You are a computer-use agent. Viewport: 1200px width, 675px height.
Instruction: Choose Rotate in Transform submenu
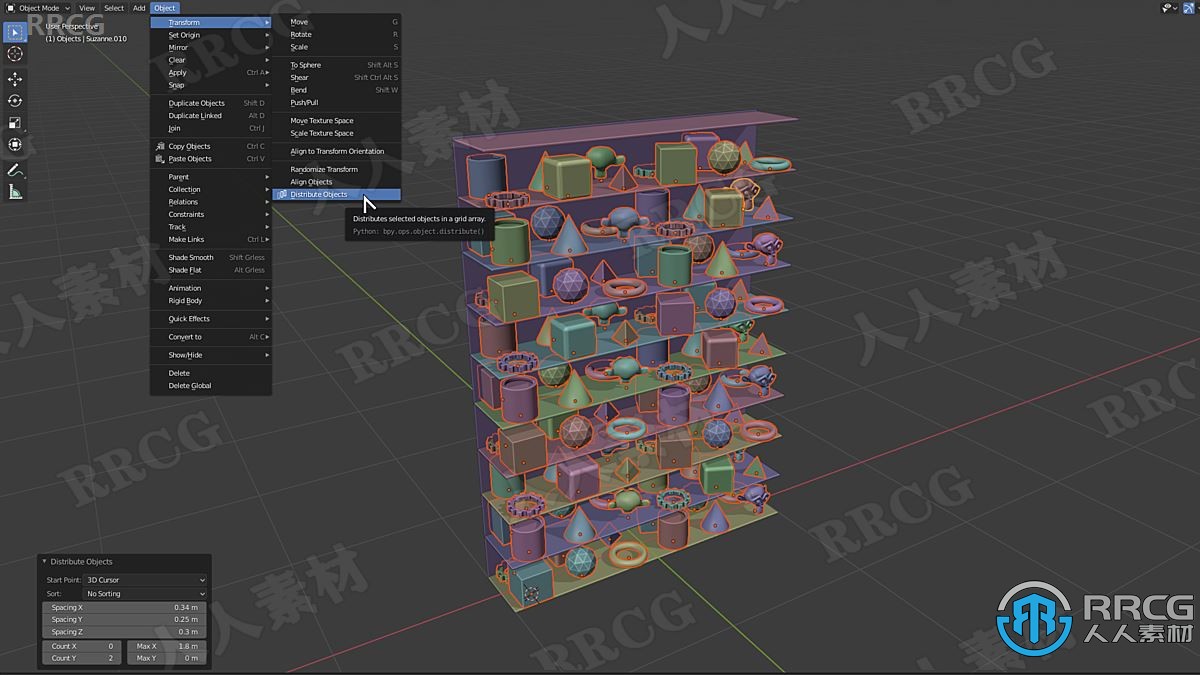pyautogui.click(x=337, y=34)
